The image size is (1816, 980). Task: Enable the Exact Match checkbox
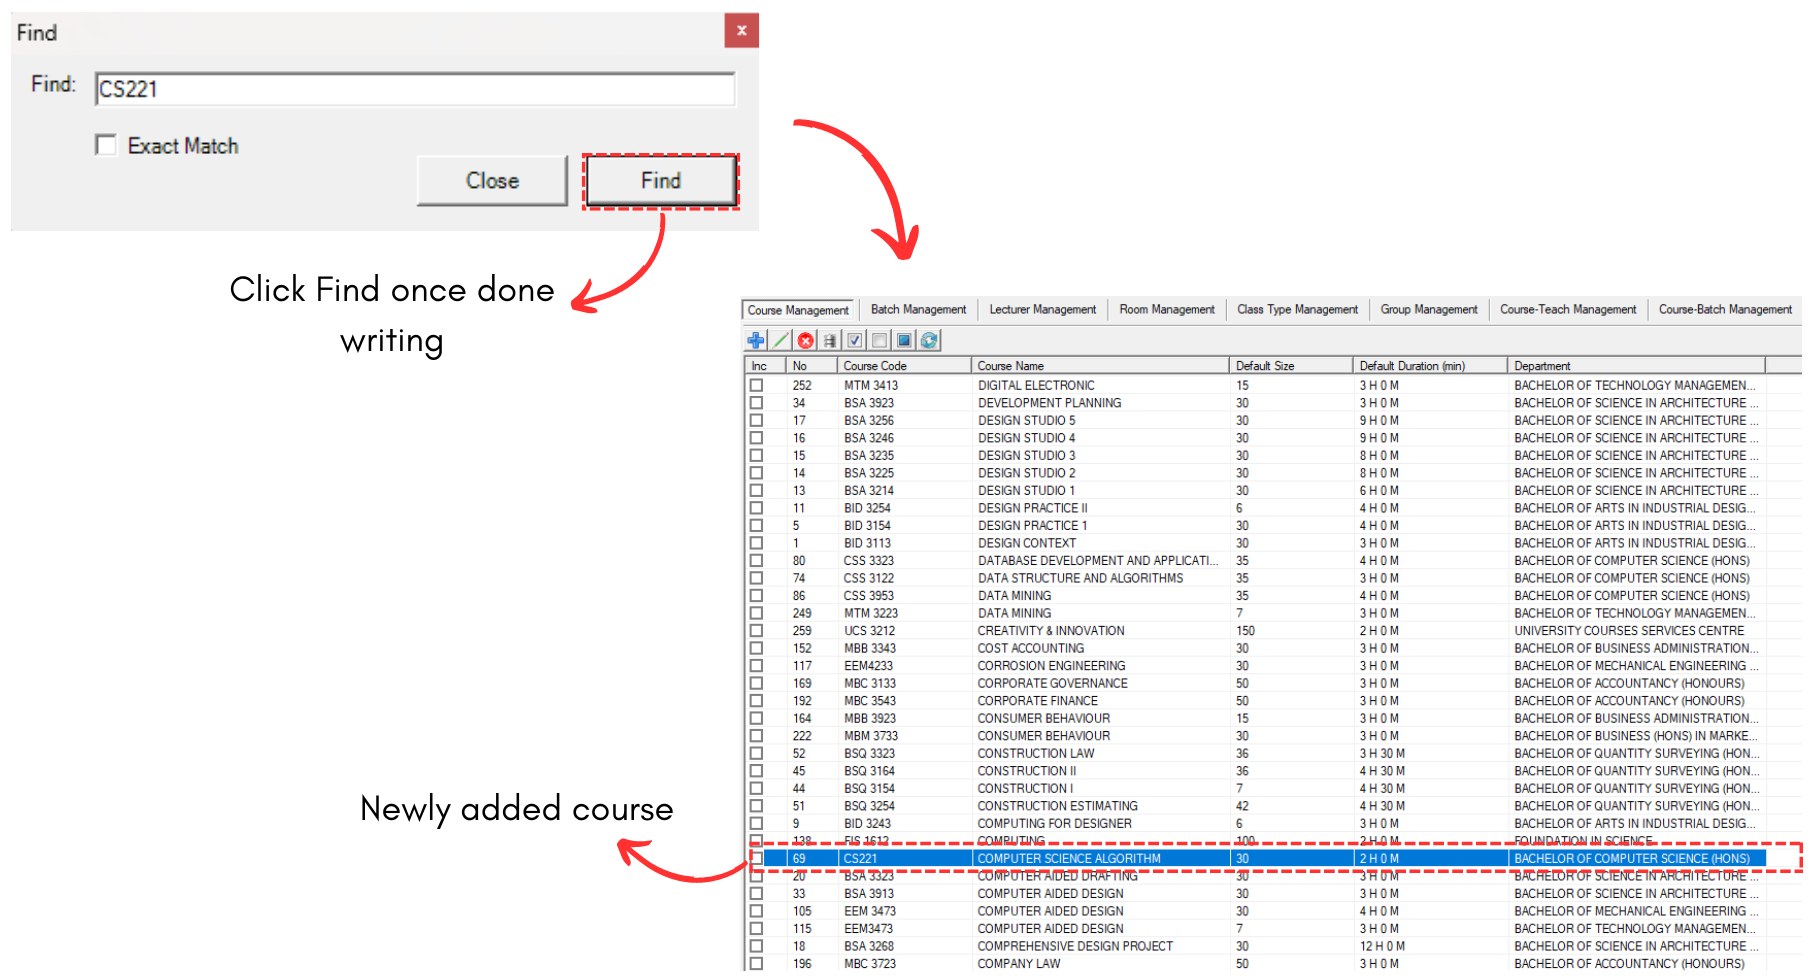point(106,145)
